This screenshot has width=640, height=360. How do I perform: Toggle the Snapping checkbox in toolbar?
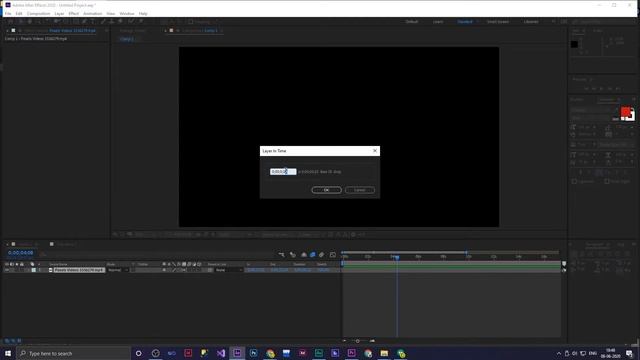tap(191, 22)
